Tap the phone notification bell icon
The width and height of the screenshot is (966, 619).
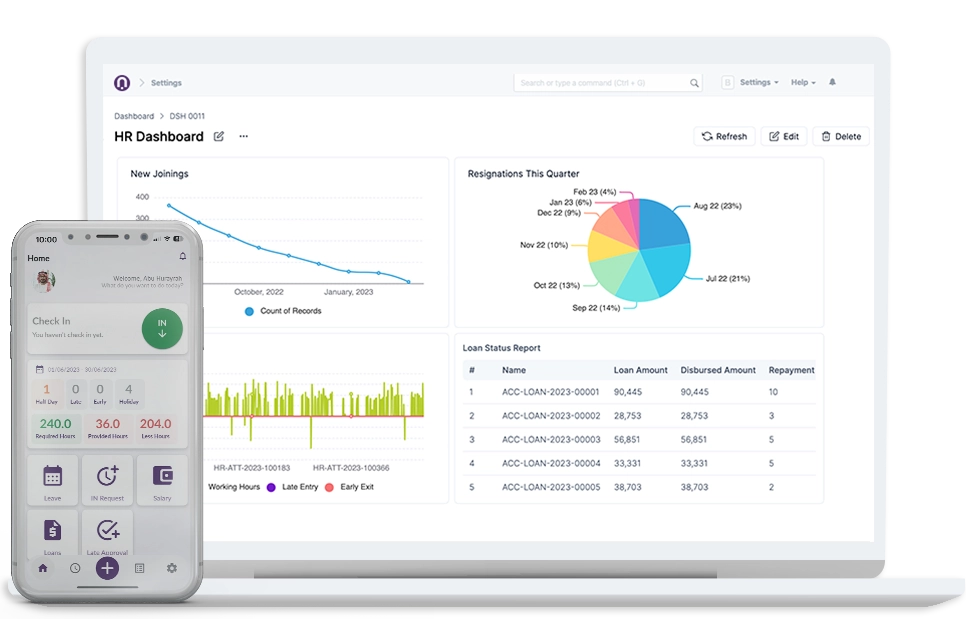pos(182,256)
